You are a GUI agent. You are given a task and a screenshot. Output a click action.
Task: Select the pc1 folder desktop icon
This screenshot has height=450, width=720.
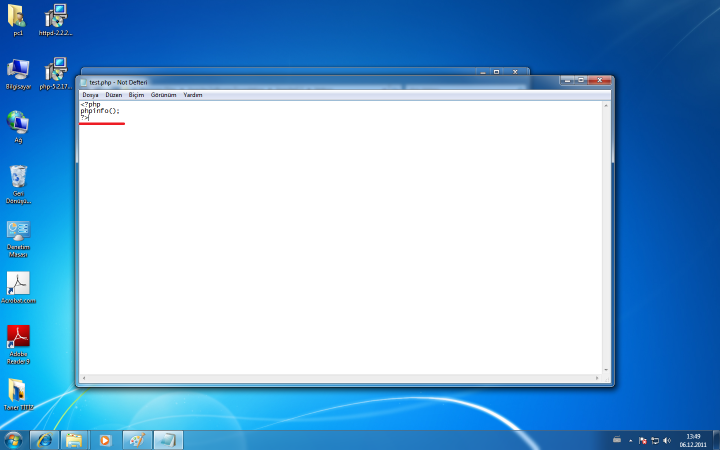point(17,17)
